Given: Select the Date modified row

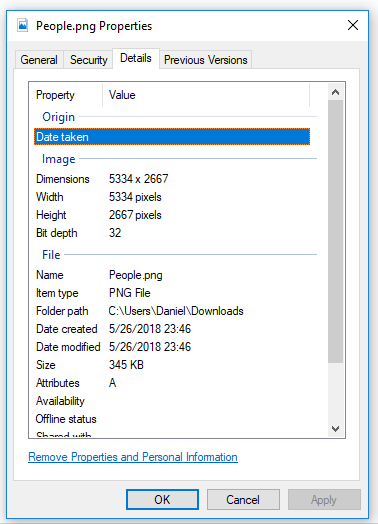Looking at the screenshot, I should click(x=172, y=347).
